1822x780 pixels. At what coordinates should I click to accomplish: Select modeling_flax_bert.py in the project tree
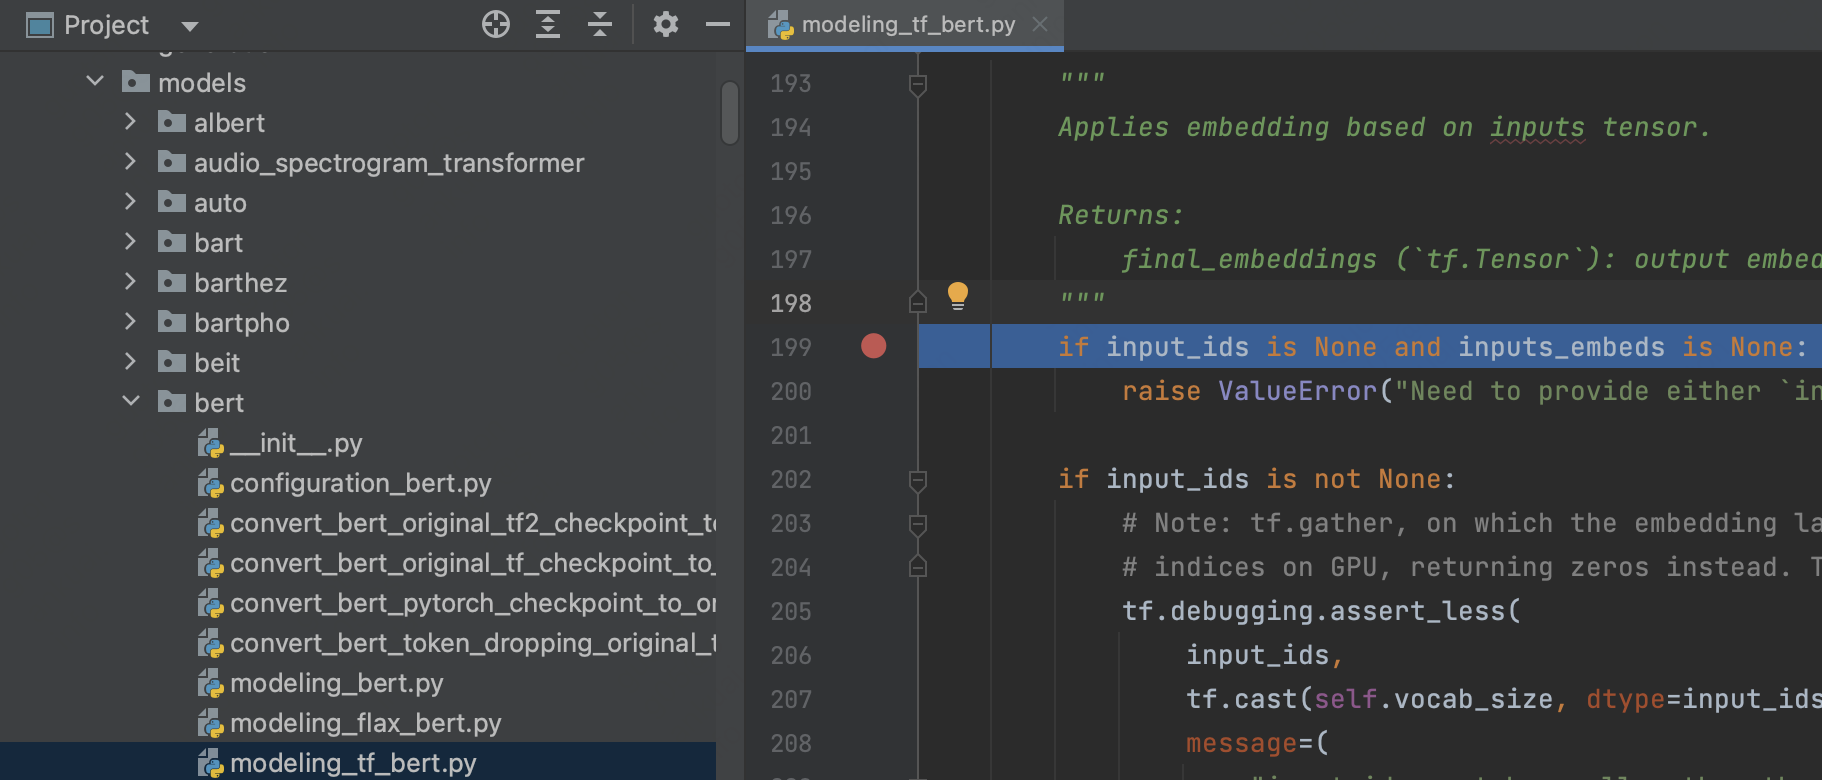pos(365,723)
